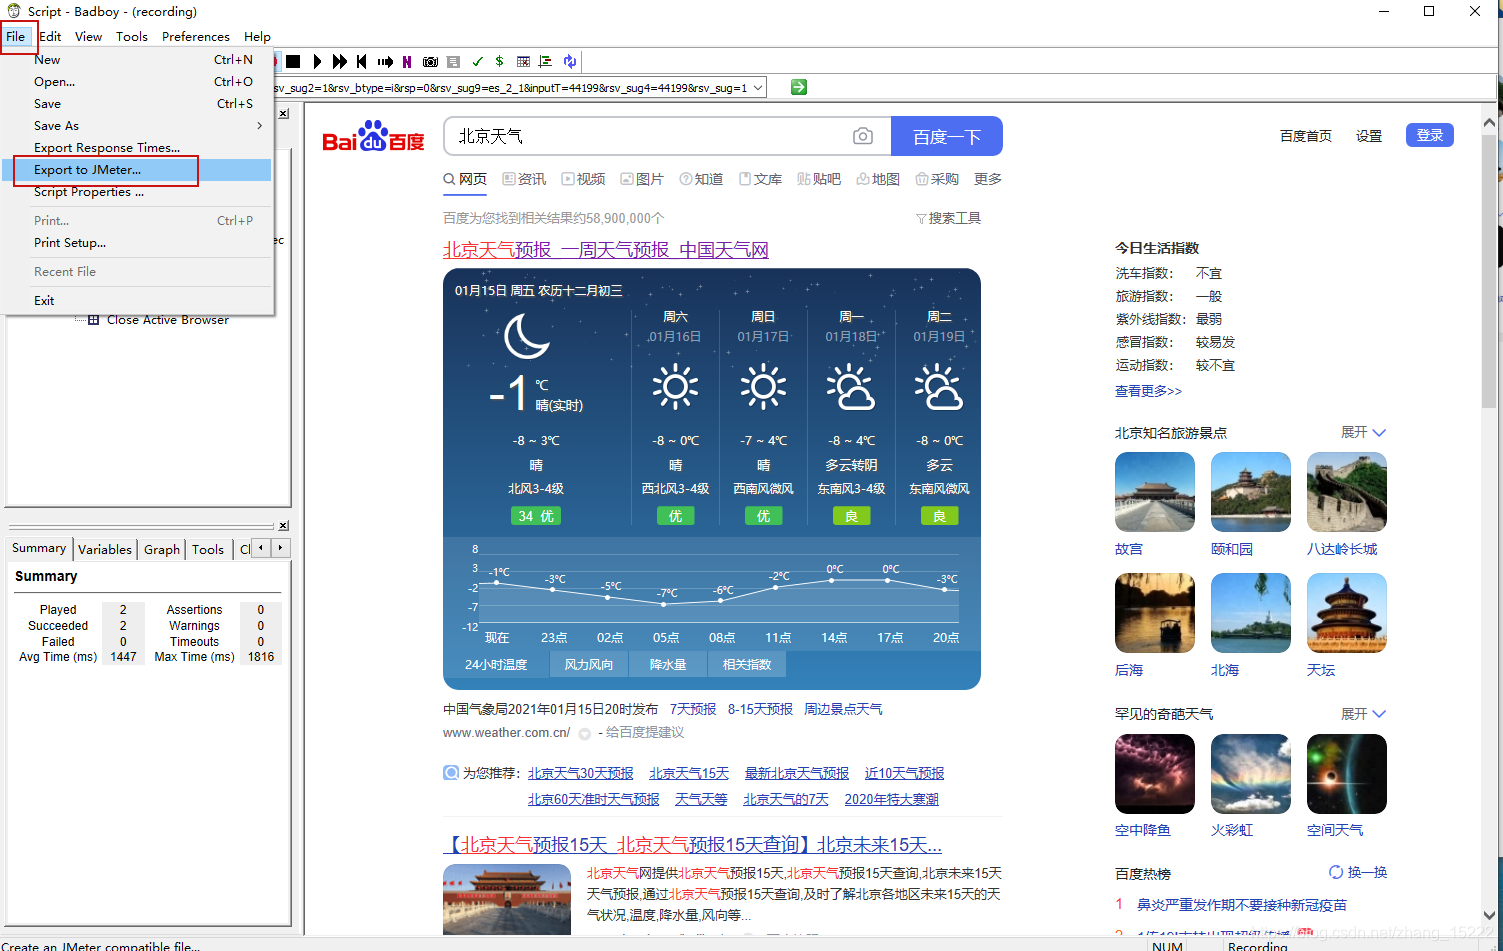Image resolution: width=1503 pixels, height=951 pixels.
Task: Open the File menu
Action: 16,36
